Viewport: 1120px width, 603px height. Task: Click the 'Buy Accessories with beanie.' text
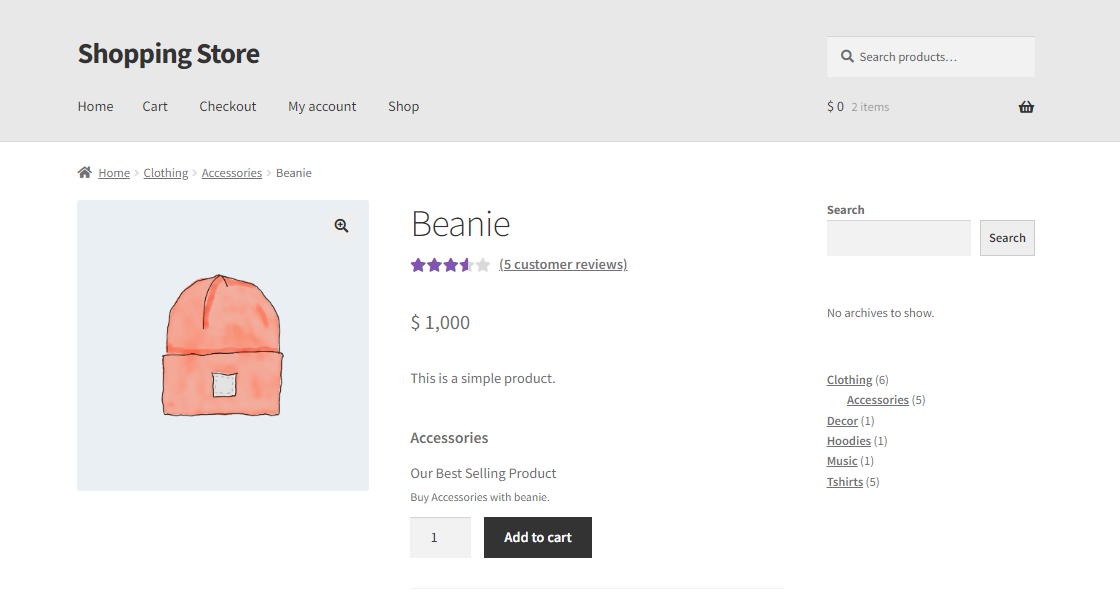[480, 497]
